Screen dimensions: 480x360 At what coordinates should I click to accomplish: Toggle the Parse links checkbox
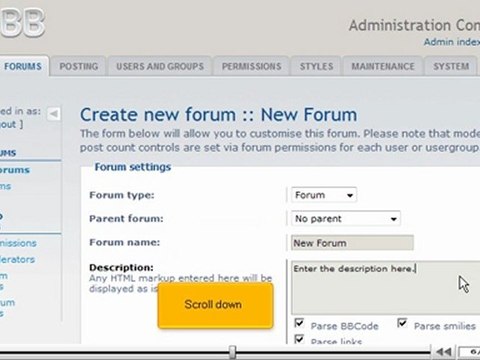(x=299, y=339)
